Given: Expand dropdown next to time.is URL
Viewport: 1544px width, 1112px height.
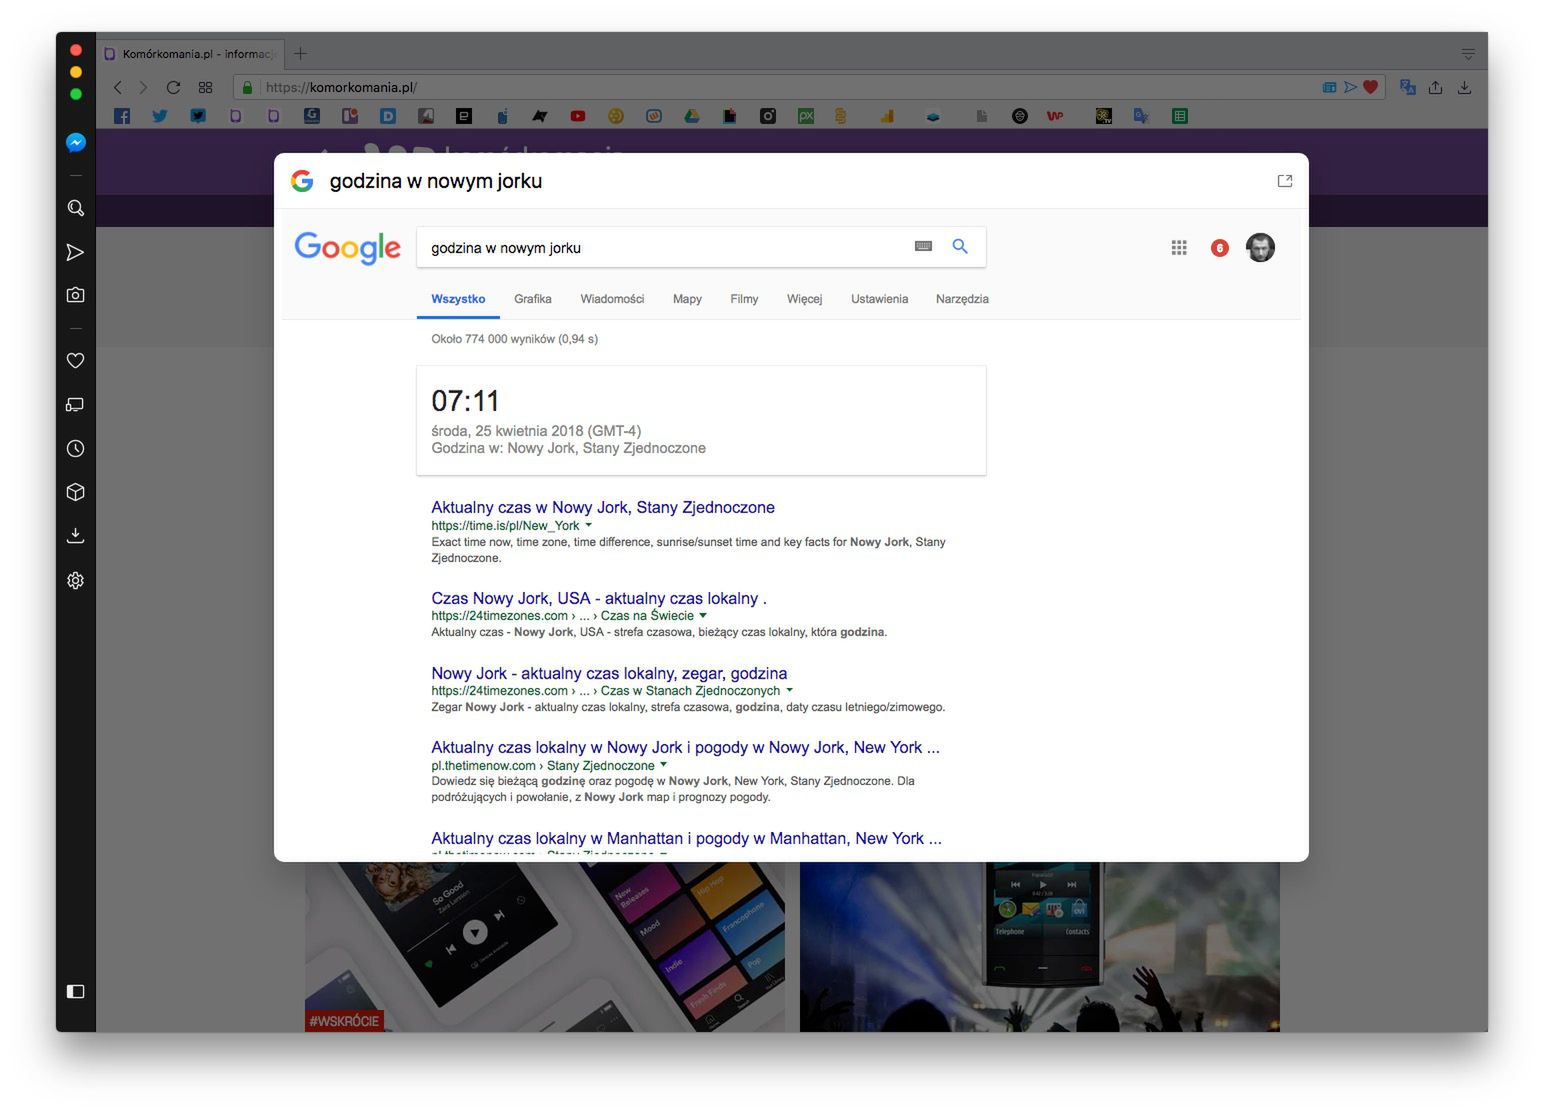Looking at the screenshot, I should pyautogui.click(x=588, y=525).
